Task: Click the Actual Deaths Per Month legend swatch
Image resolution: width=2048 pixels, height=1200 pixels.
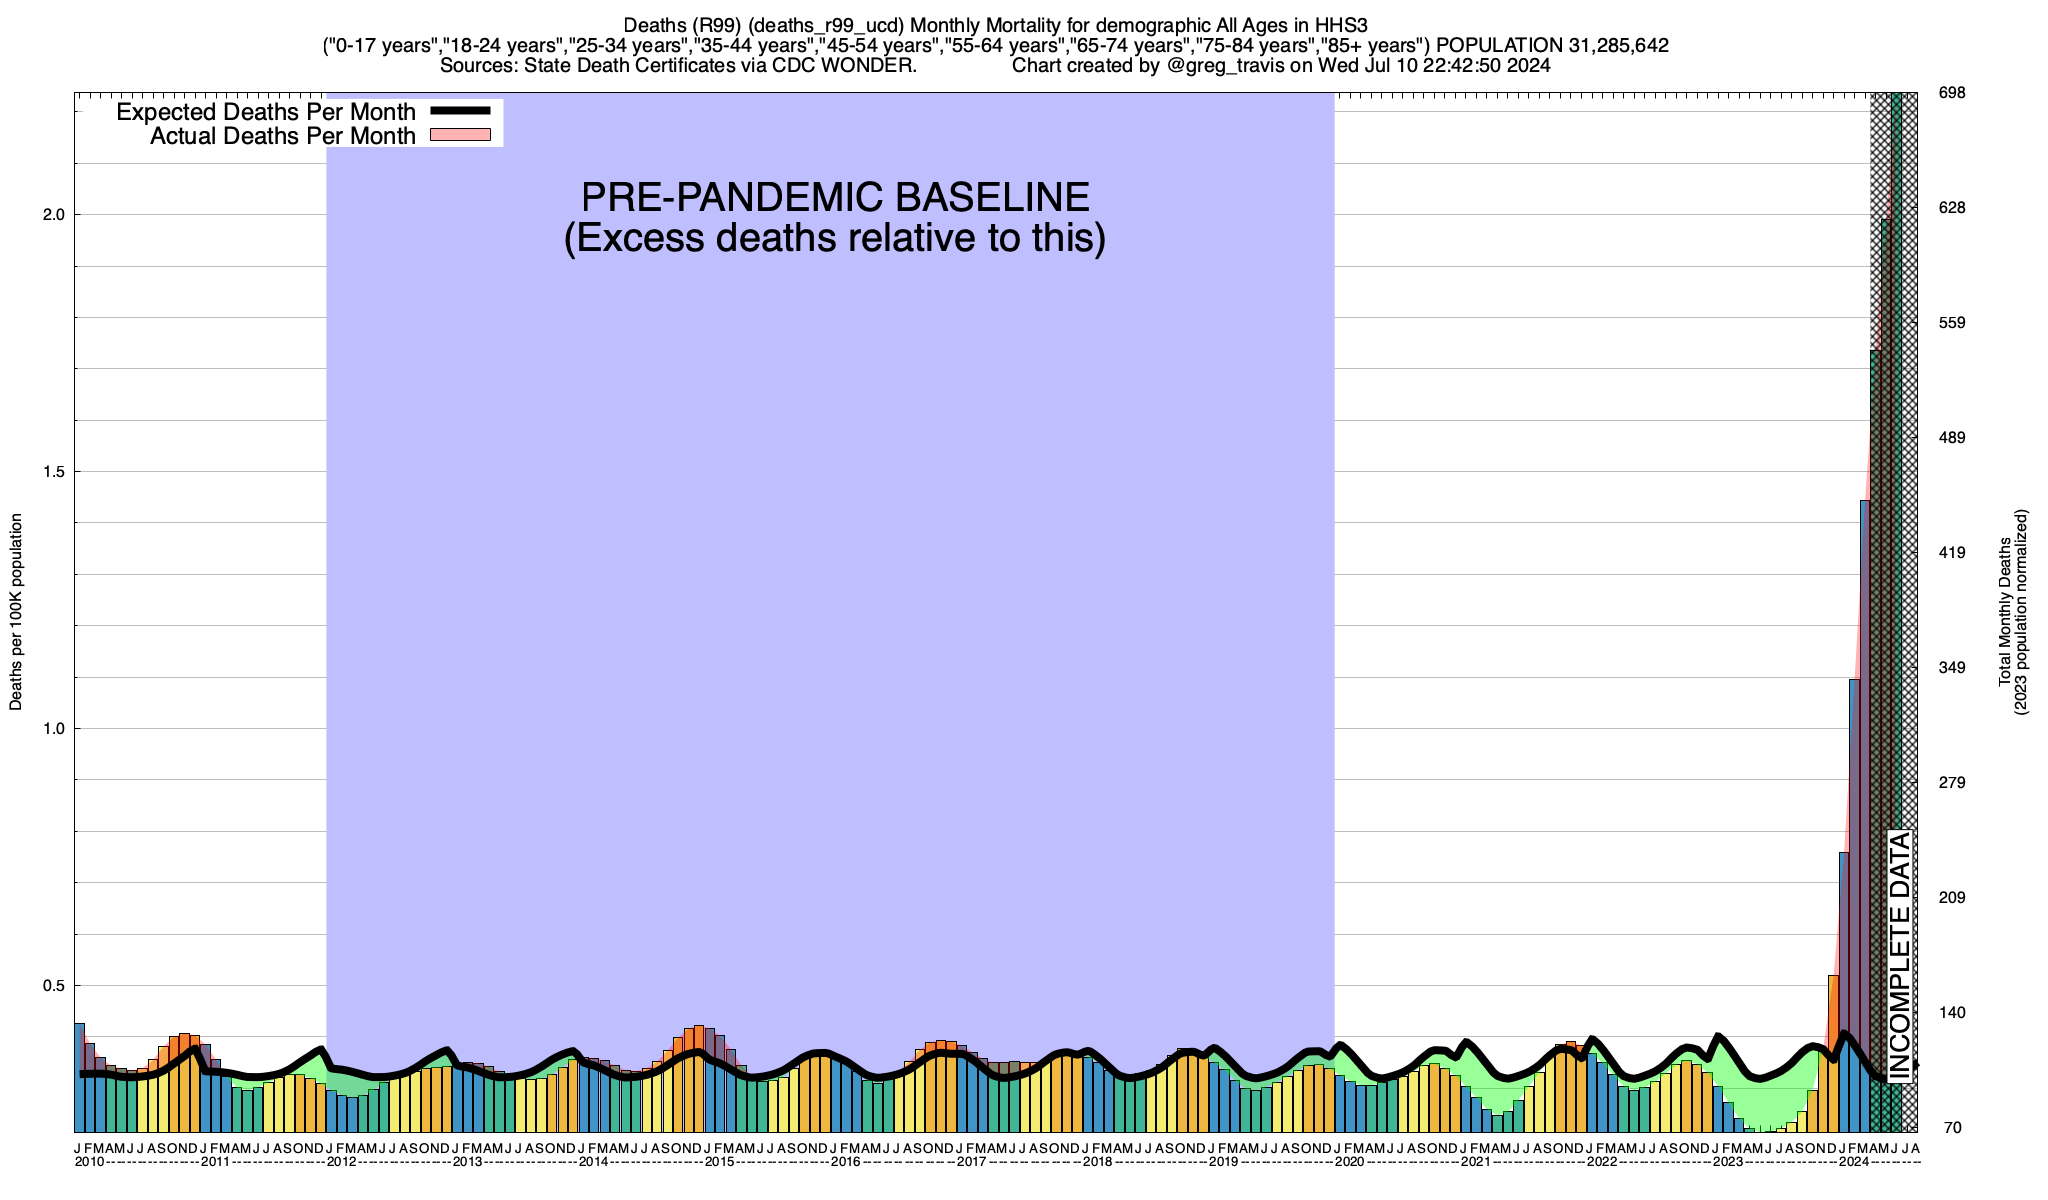Action: [460, 136]
